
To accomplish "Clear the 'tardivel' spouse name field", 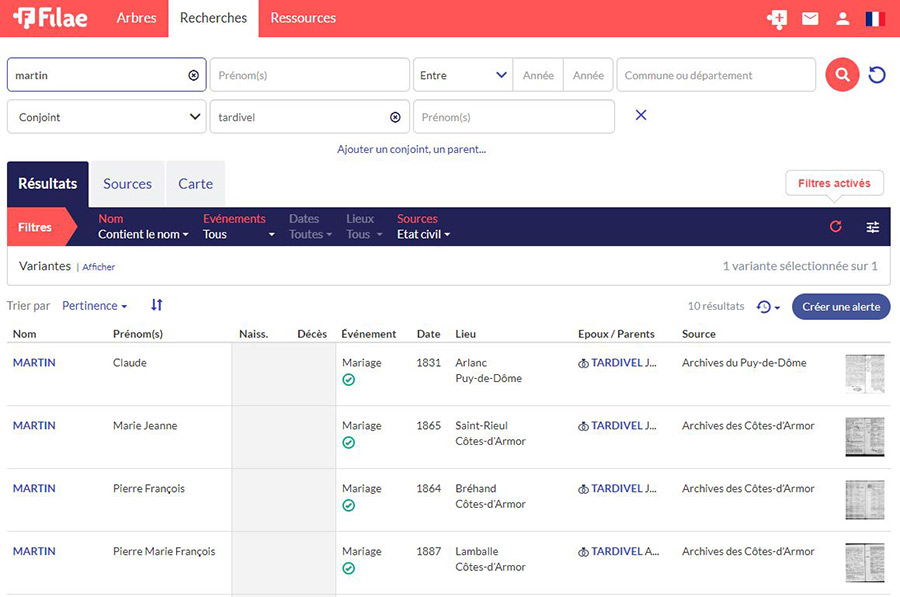I will coord(395,117).
